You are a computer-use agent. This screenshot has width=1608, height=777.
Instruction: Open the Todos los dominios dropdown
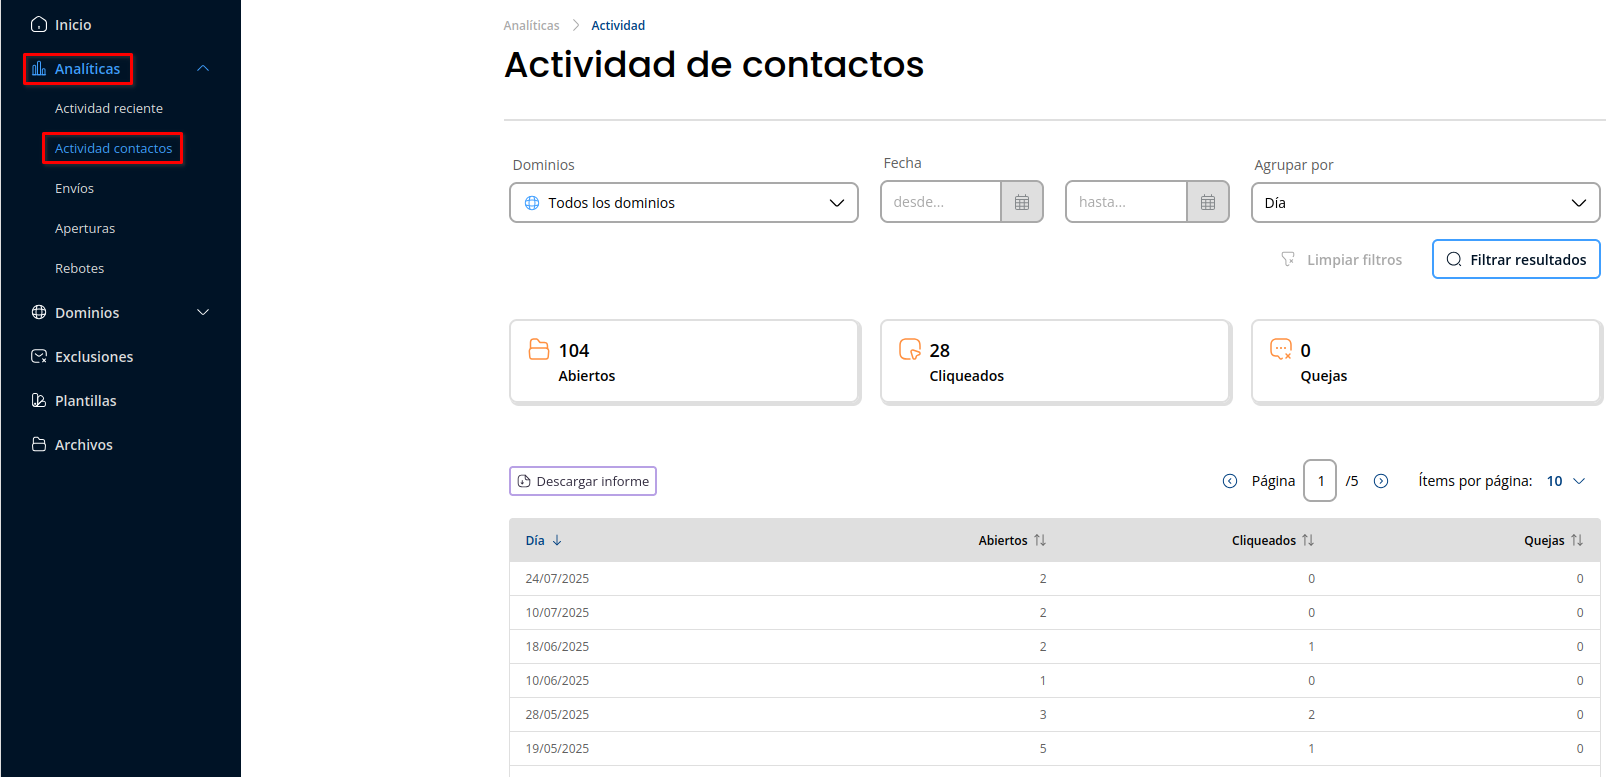point(684,203)
